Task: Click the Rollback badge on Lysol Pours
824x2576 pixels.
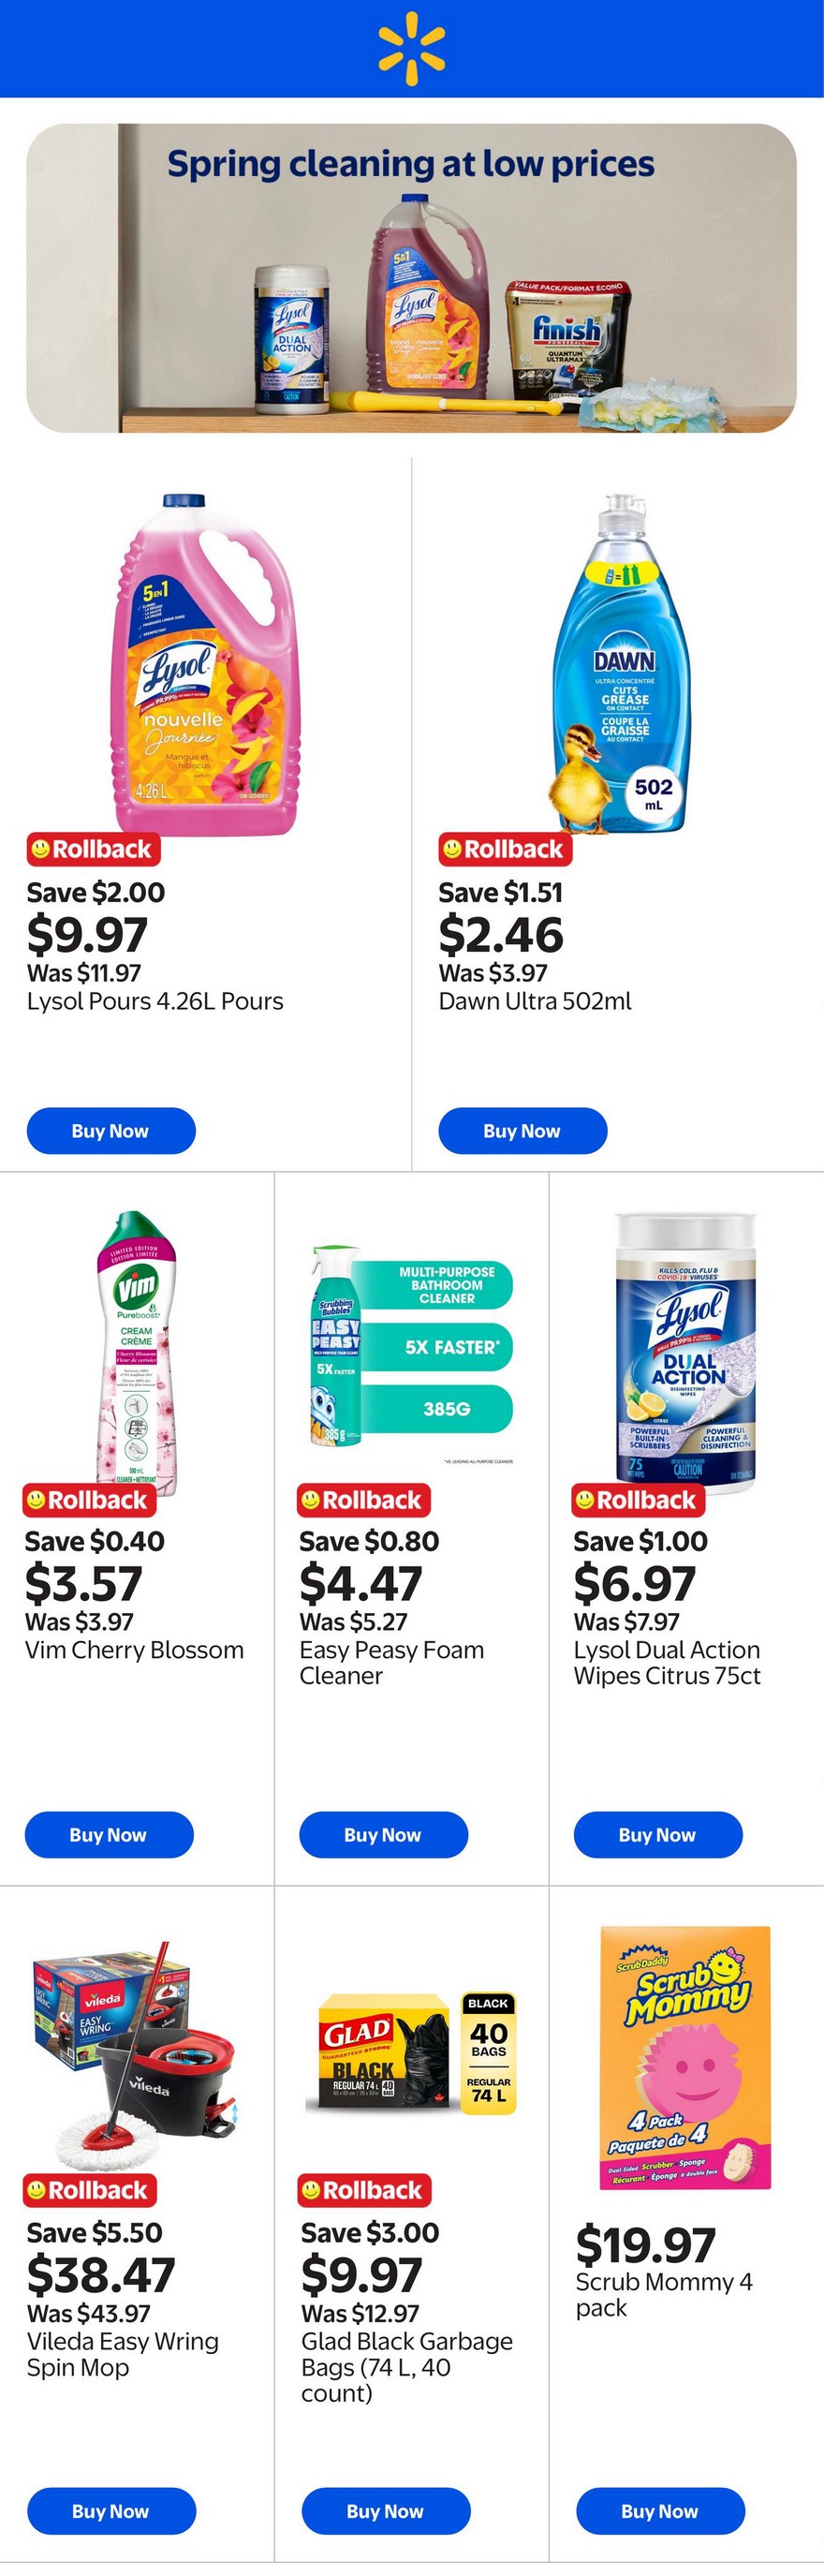Action: click(x=93, y=849)
